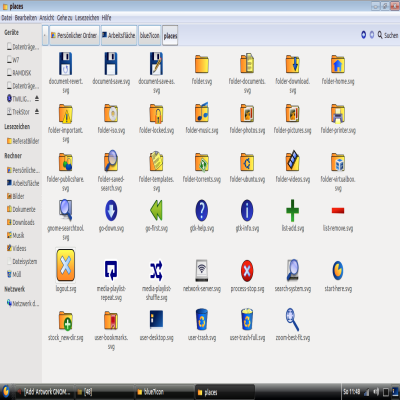Screen dimensions: 400x400
Task: Select the folder-locked.svg icon
Action: pyautogui.click(x=156, y=113)
